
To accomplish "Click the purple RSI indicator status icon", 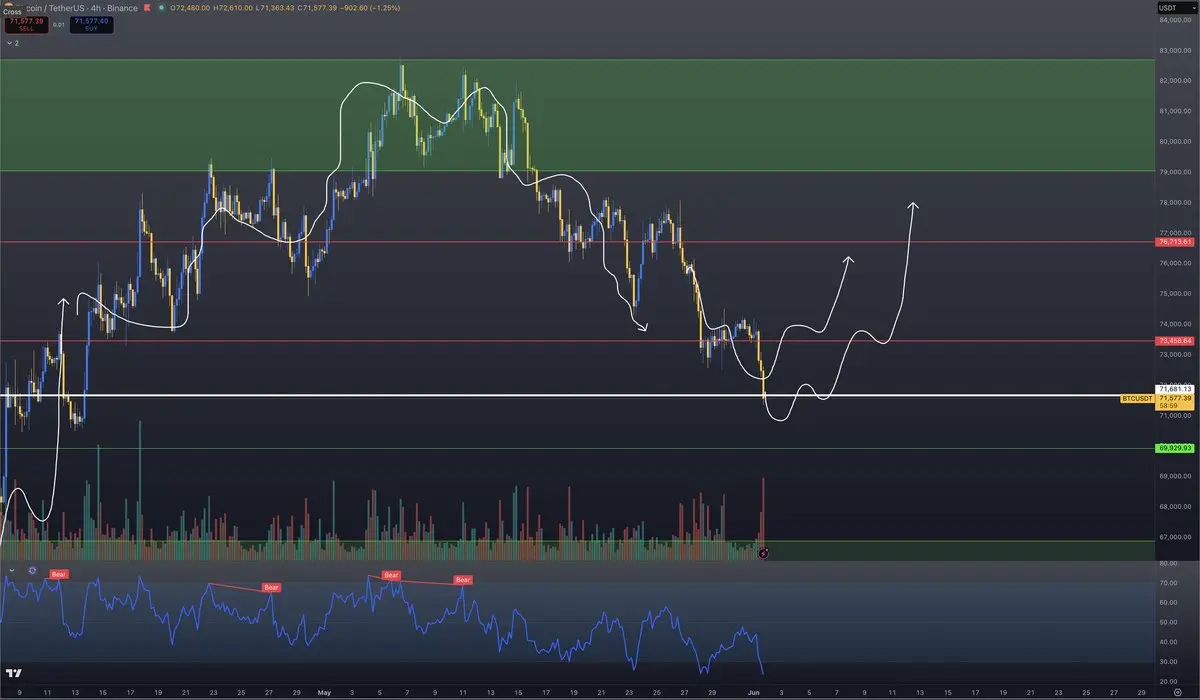I will pyautogui.click(x=32, y=570).
